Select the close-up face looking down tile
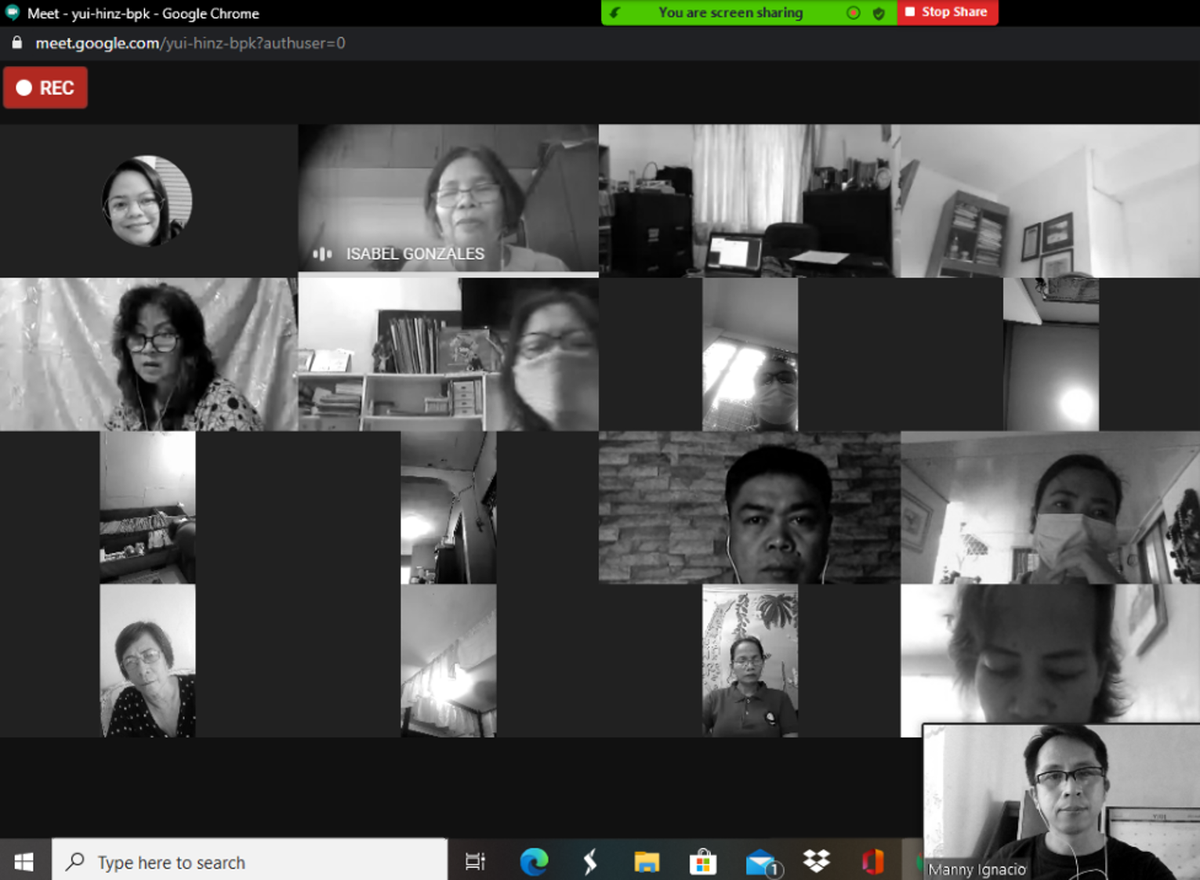The height and width of the screenshot is (880, 1200). (x=1050, y=654)
